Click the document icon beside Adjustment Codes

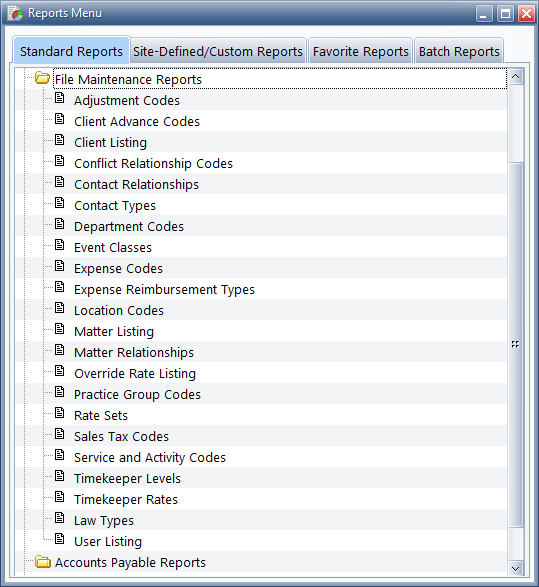(60, 98)
